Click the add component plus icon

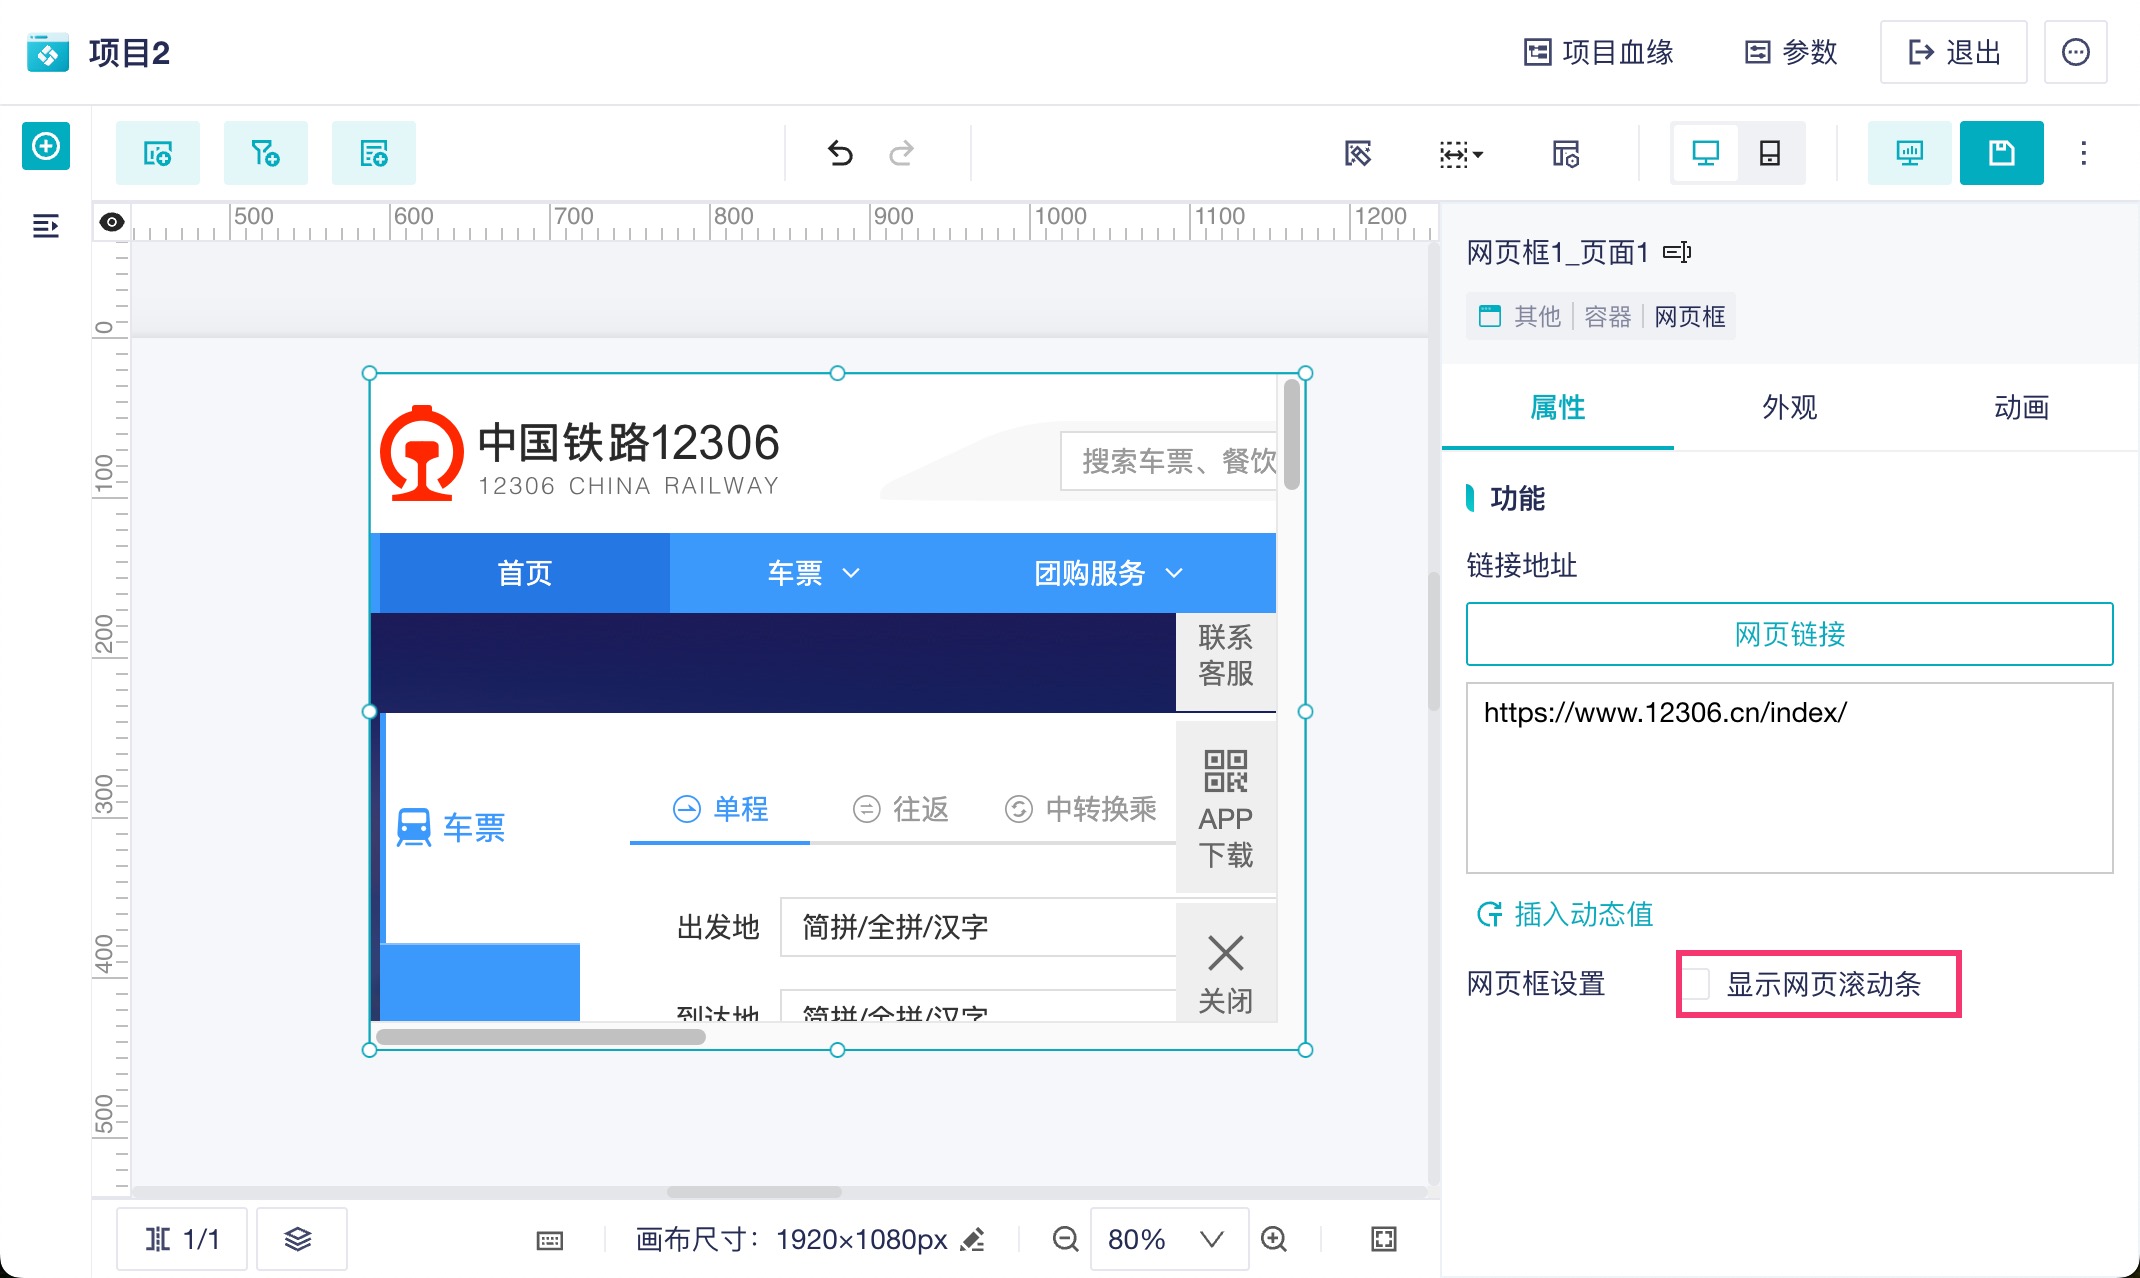(x=46, y=147)
